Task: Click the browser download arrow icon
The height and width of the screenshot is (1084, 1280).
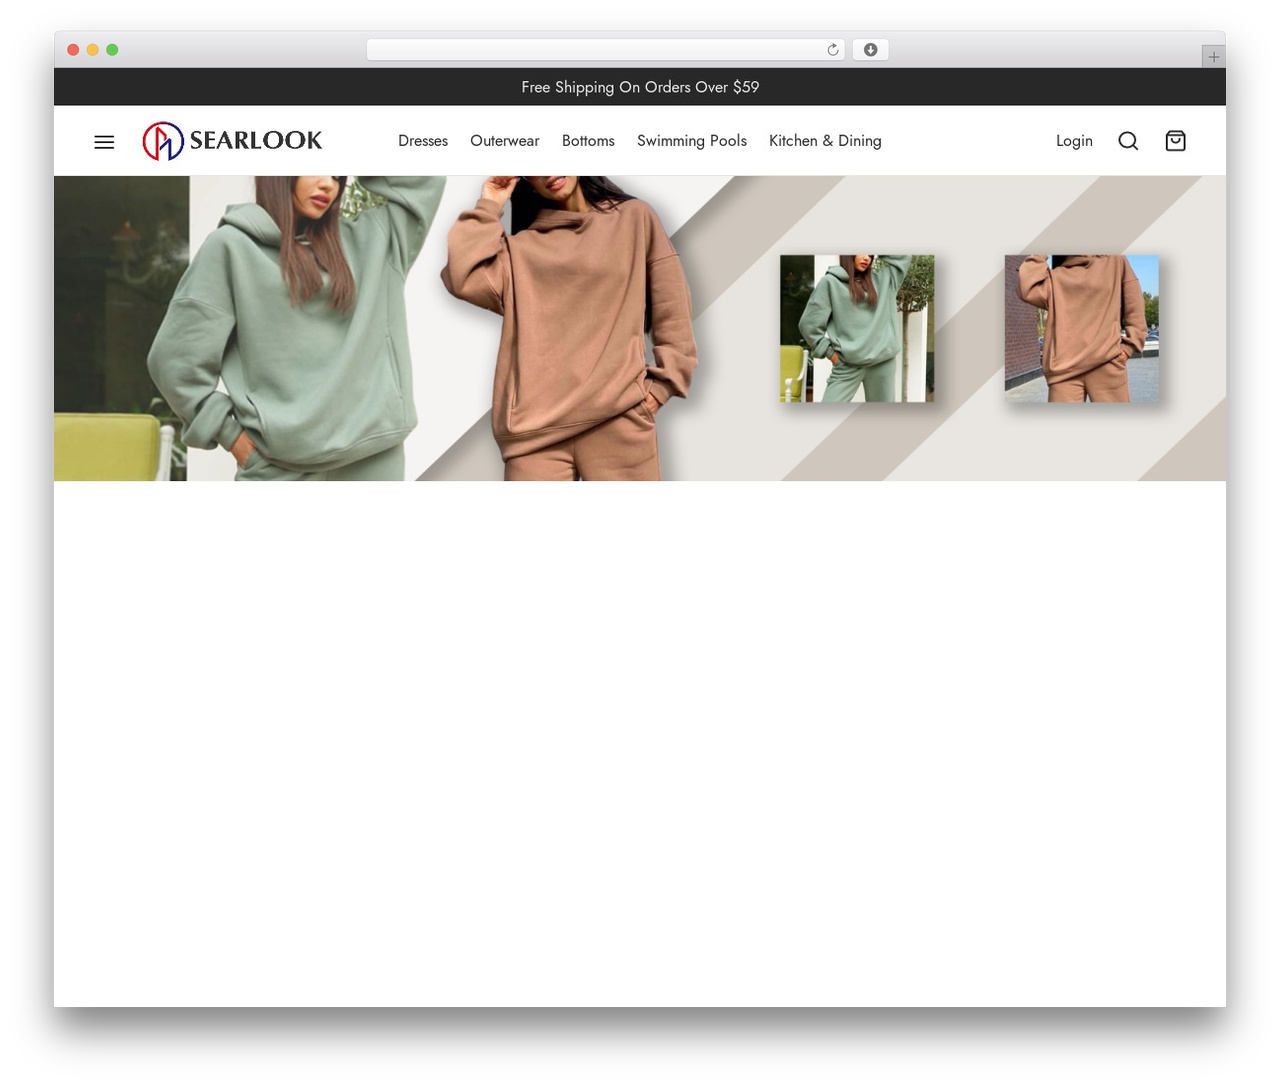Action: pos(871,50)
